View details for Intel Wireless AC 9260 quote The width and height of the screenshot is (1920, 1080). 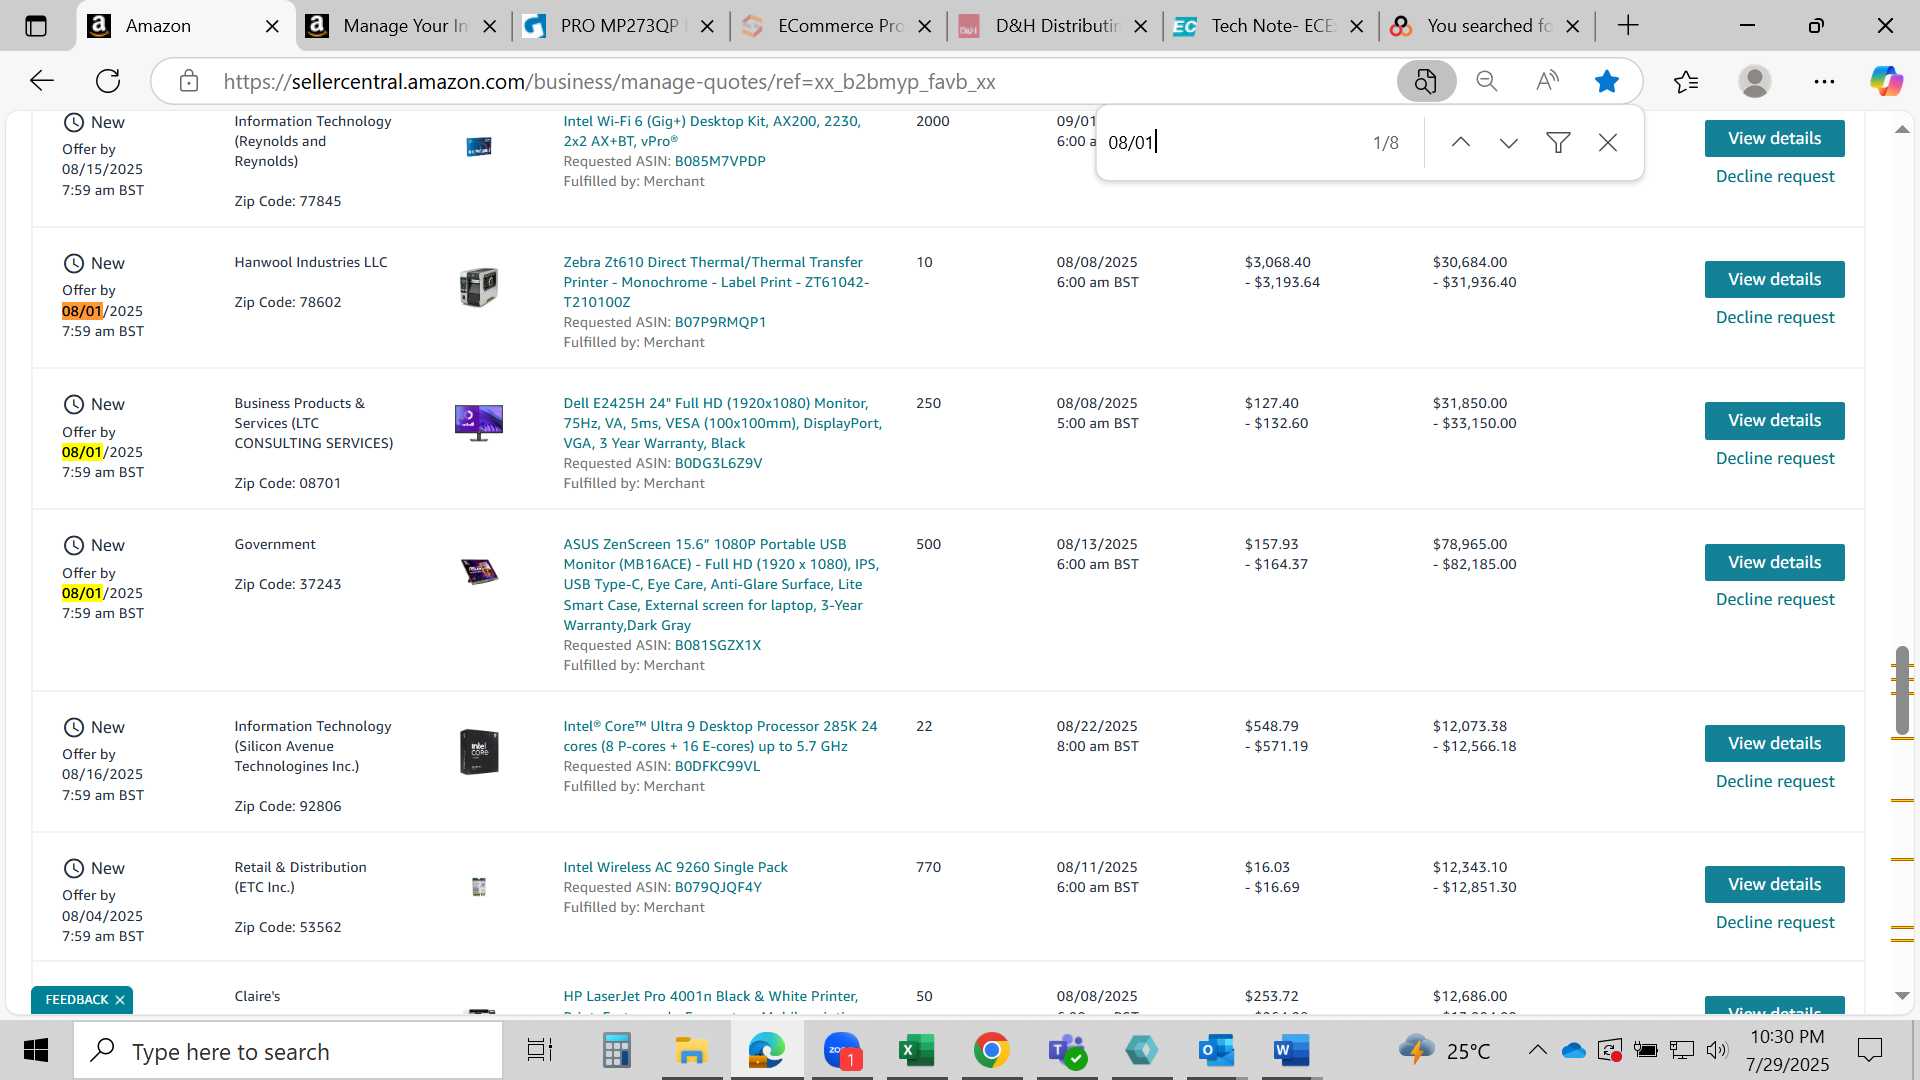(1774, 884)
